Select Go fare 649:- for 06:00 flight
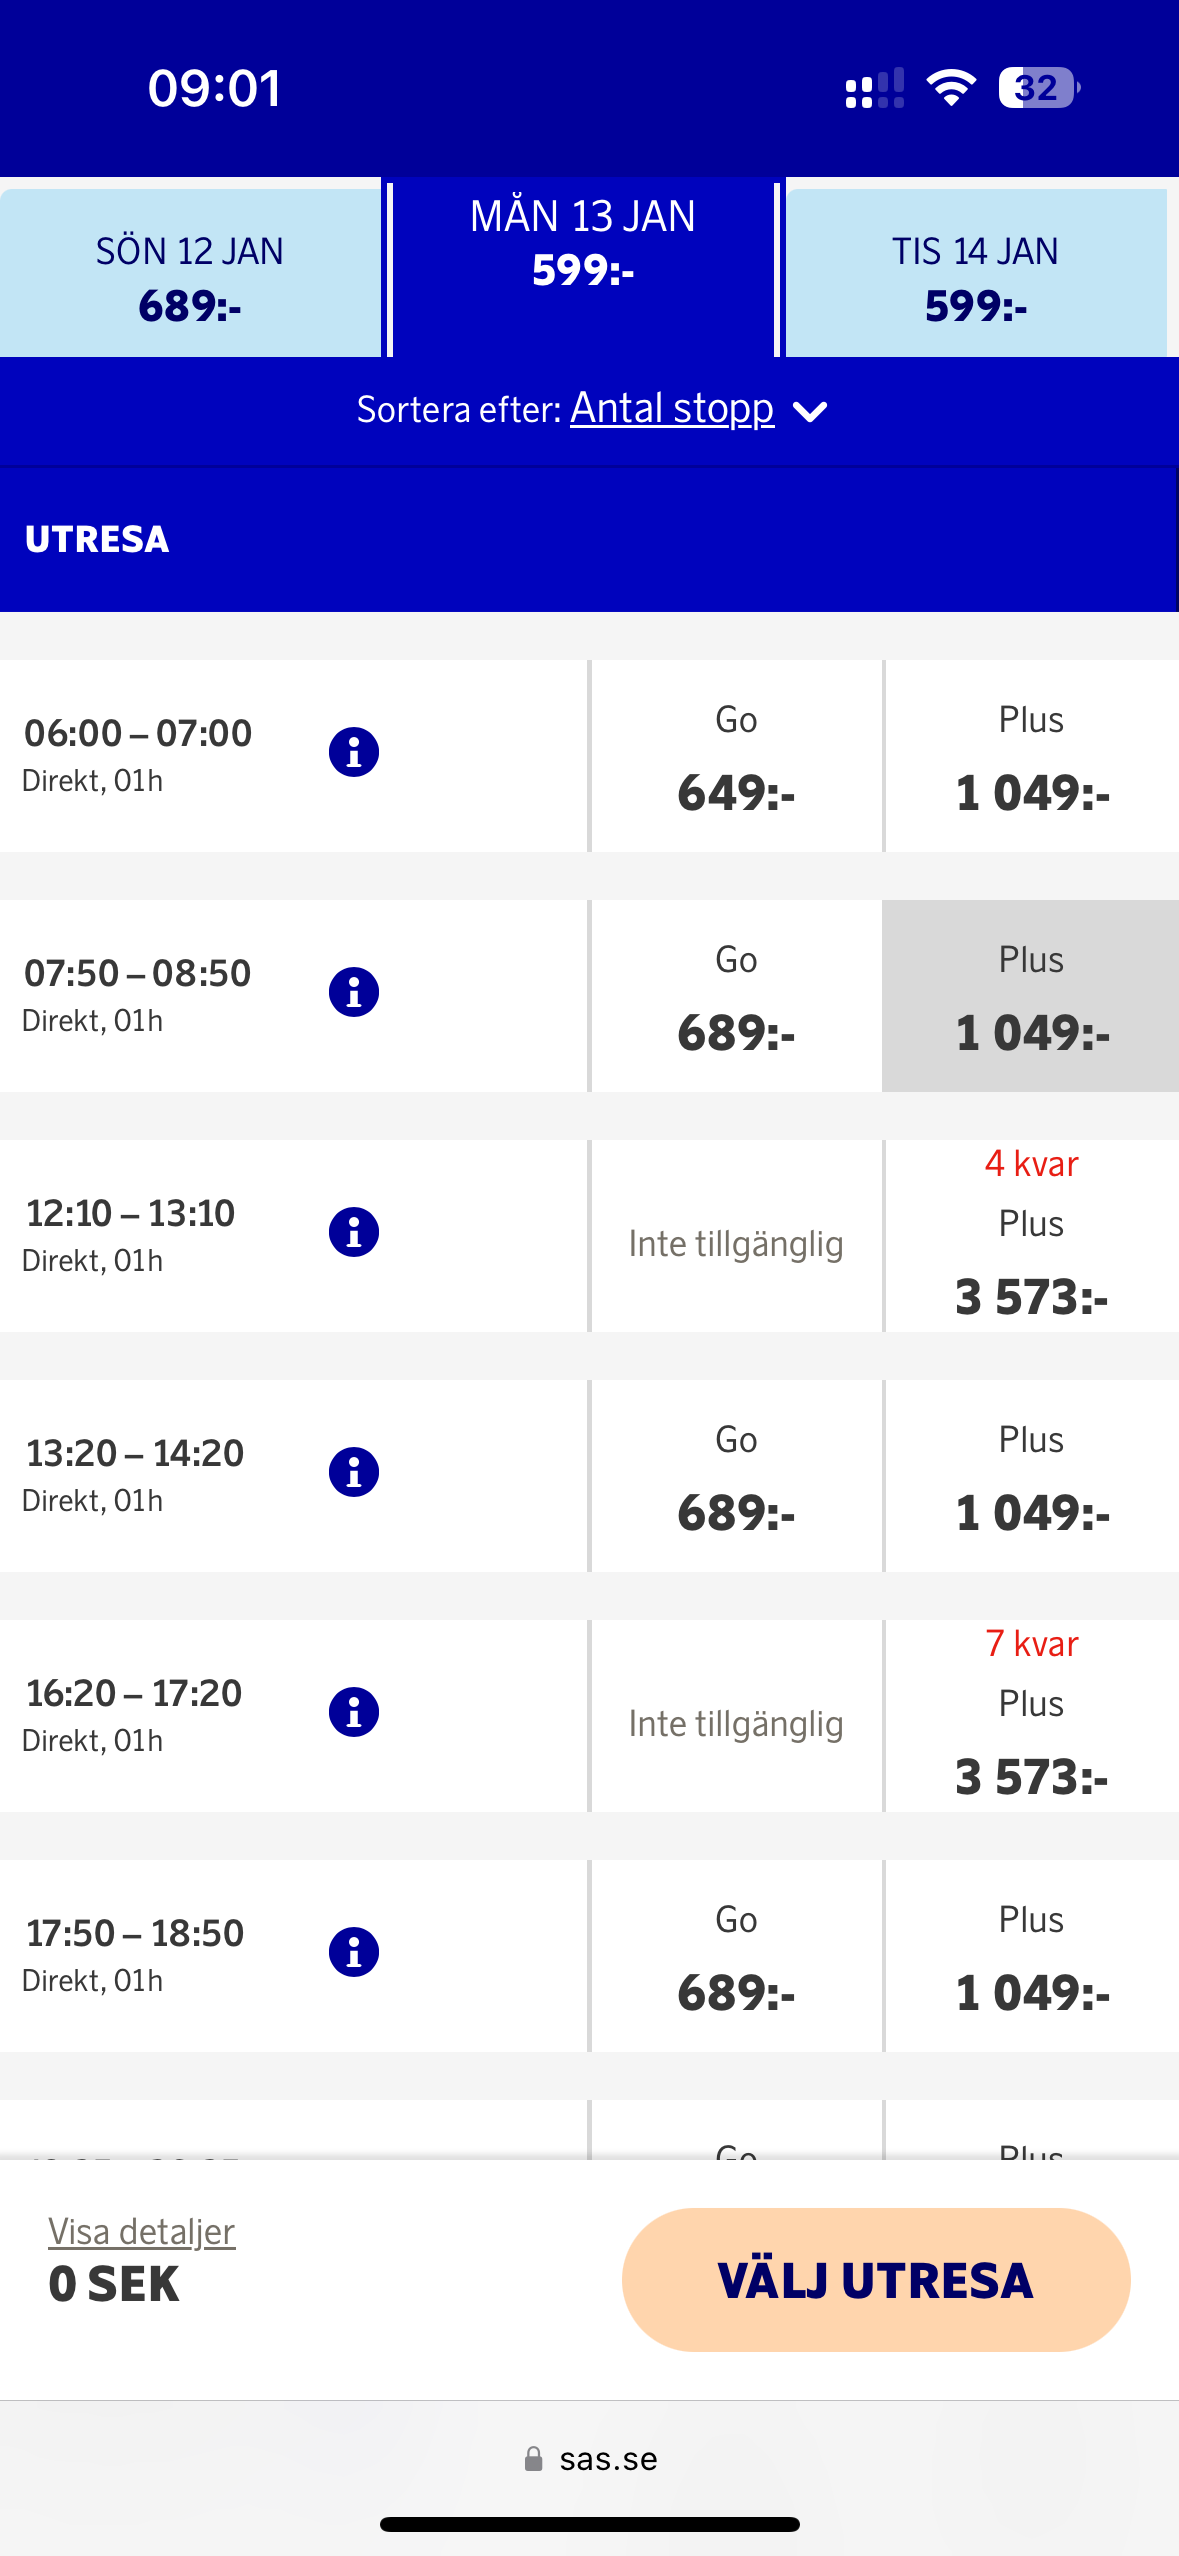The height and width of the screenshot is (2556, 1179). pos(736,757)
